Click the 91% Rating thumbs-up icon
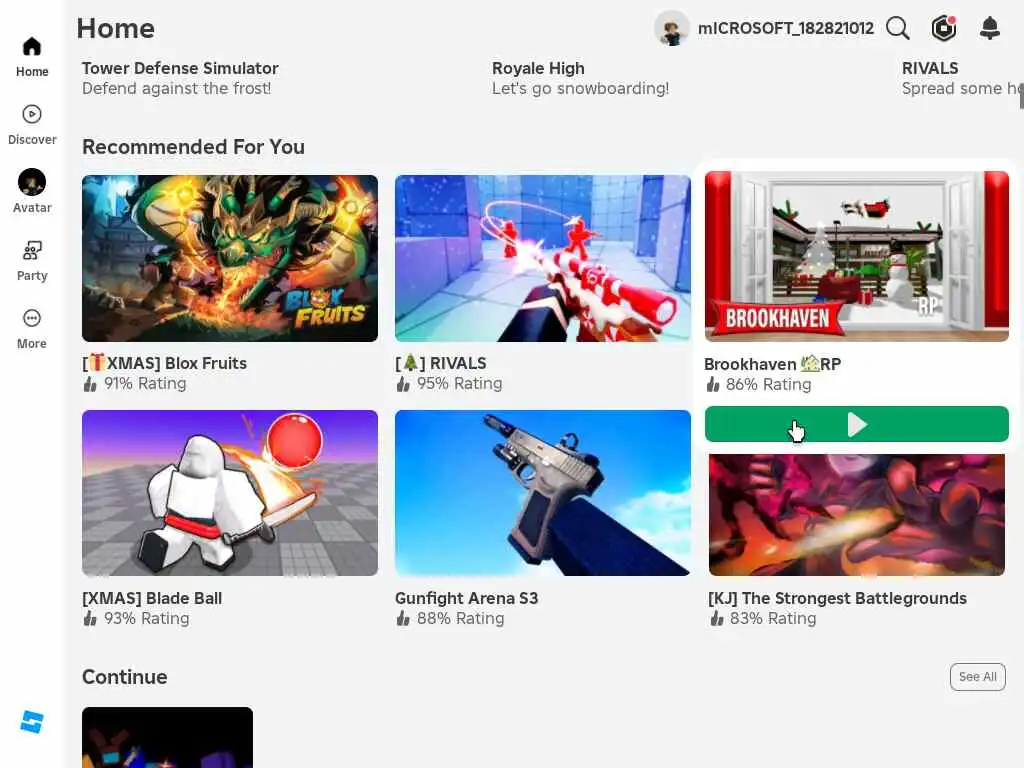The width and height of the screenshot is (1024, 768). tap(90, 384)
